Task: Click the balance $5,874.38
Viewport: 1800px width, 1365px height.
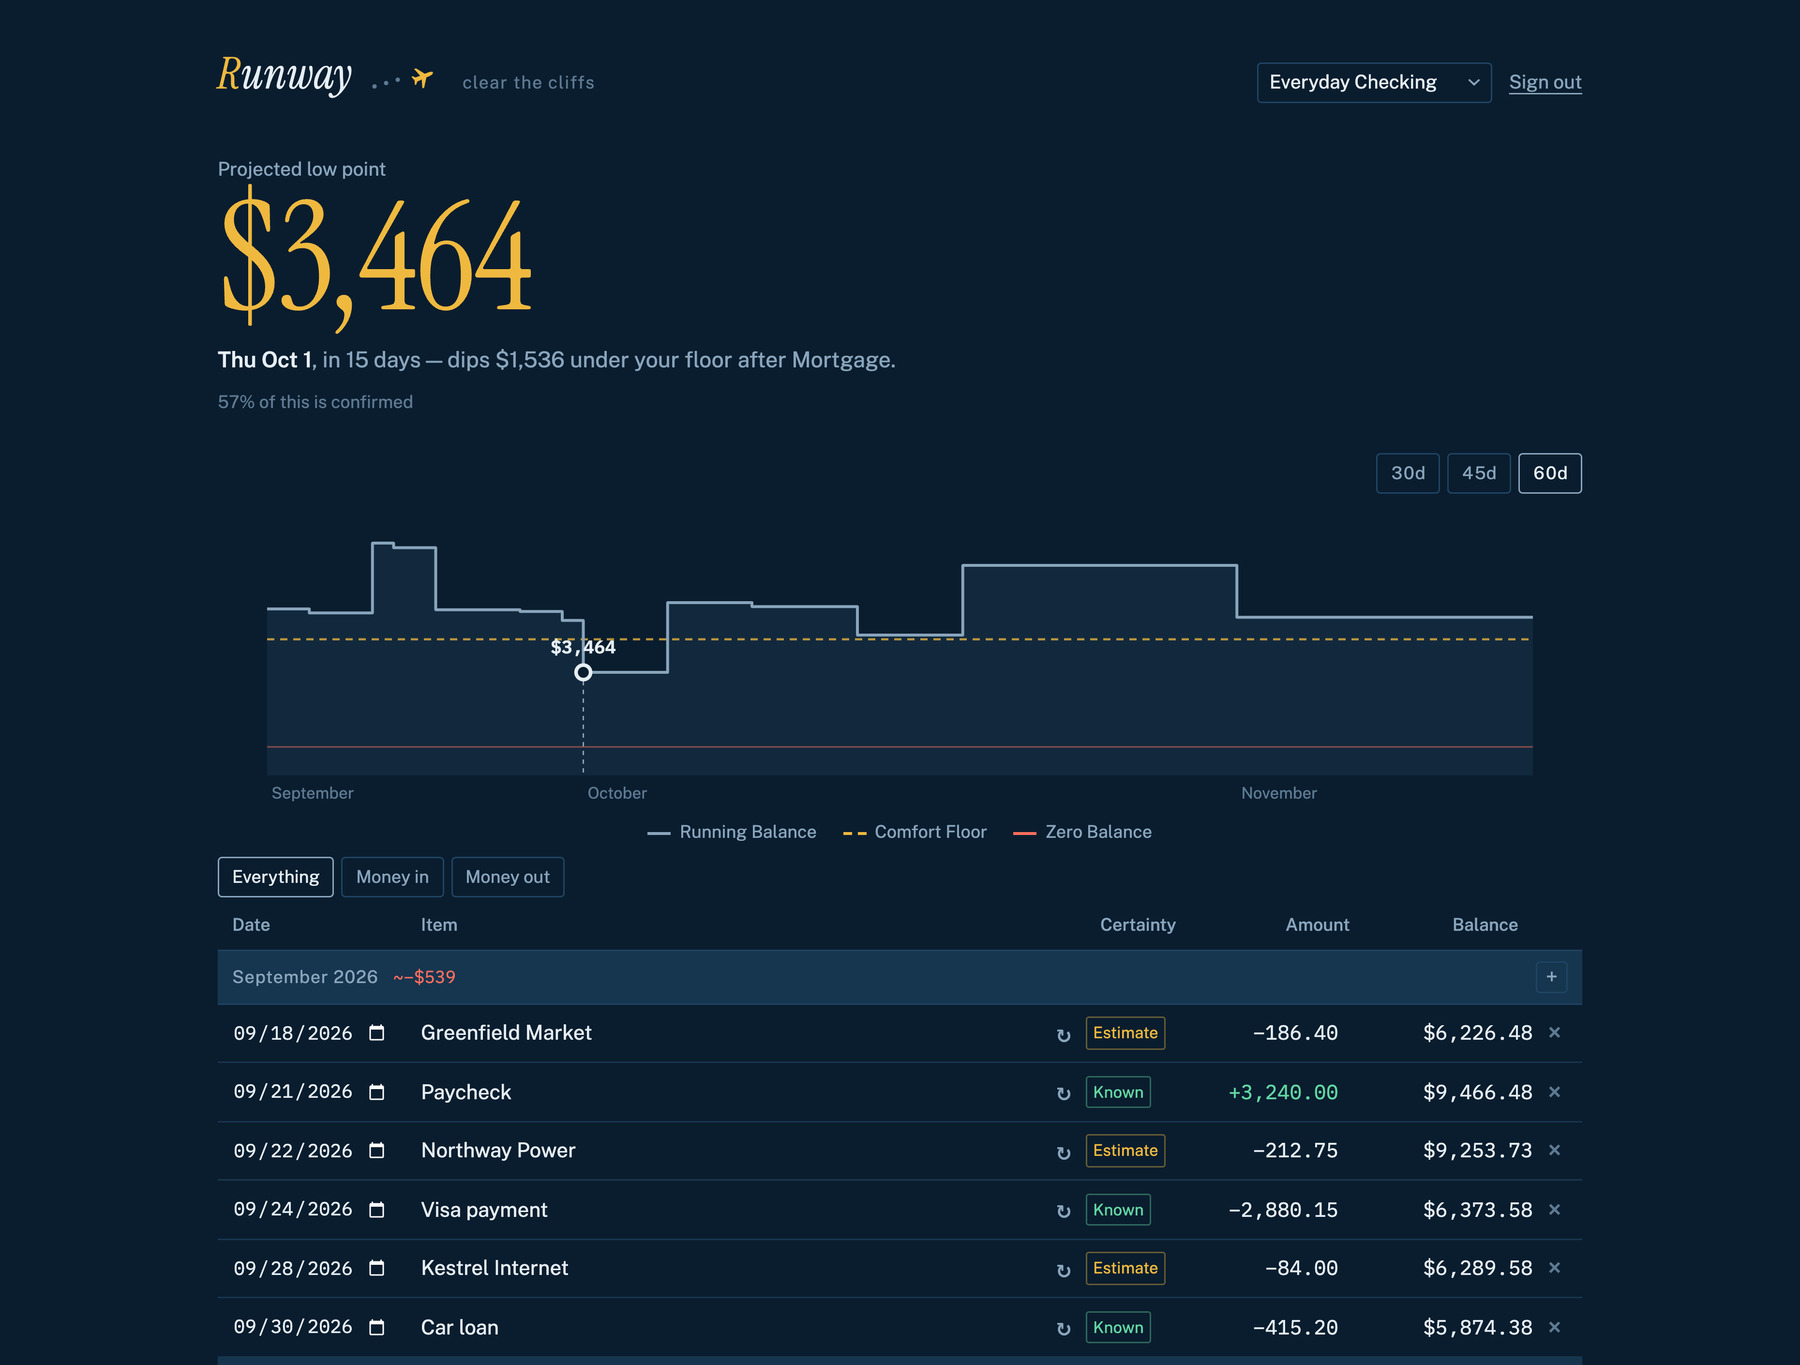Action: [1477, 1327]
